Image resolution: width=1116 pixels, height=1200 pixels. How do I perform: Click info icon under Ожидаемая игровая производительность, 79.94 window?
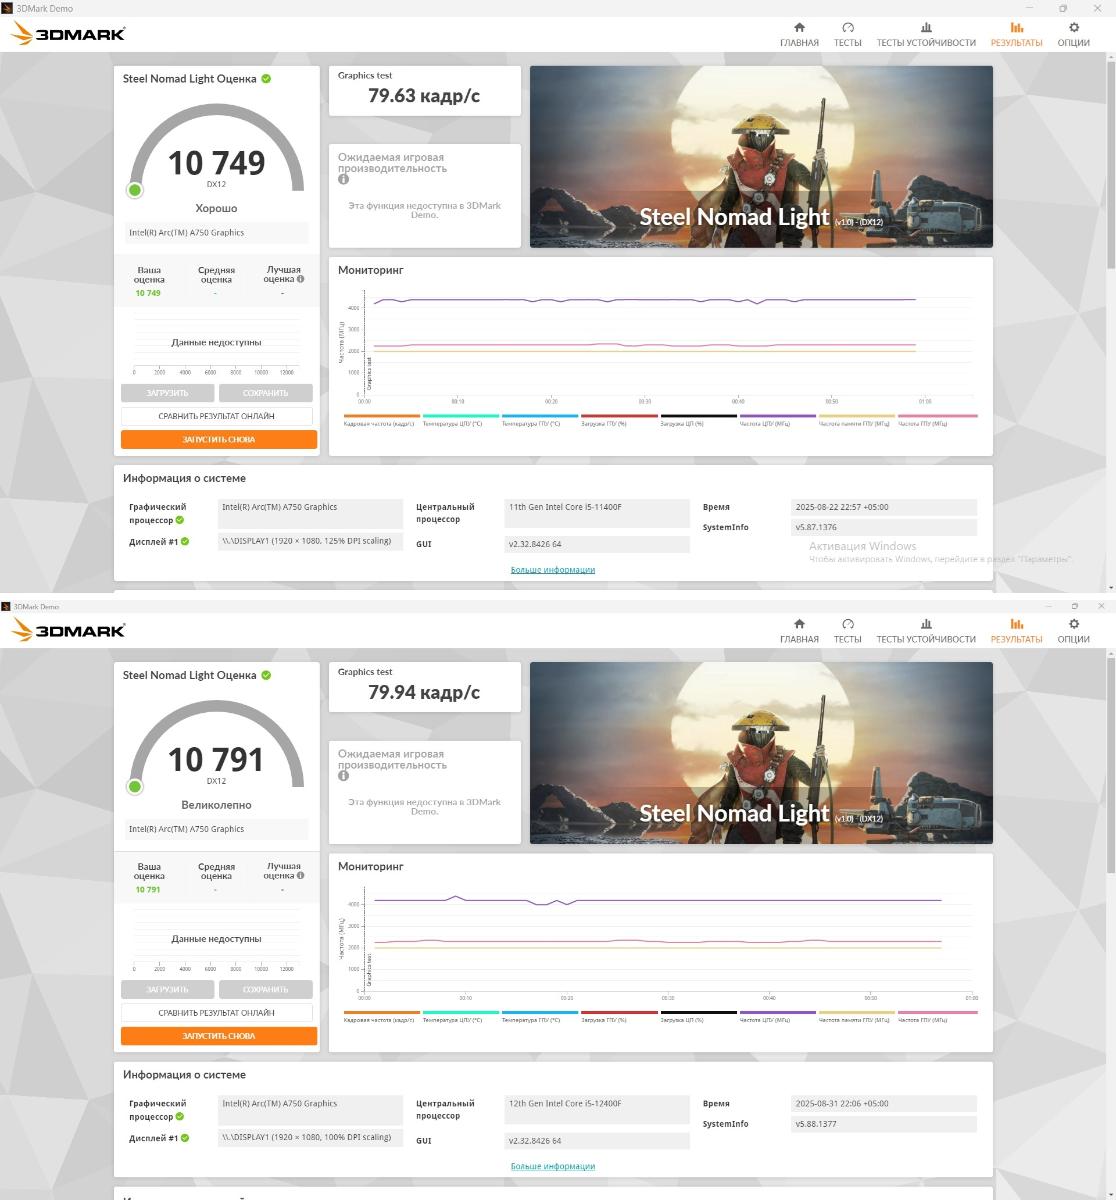[343, 776]
